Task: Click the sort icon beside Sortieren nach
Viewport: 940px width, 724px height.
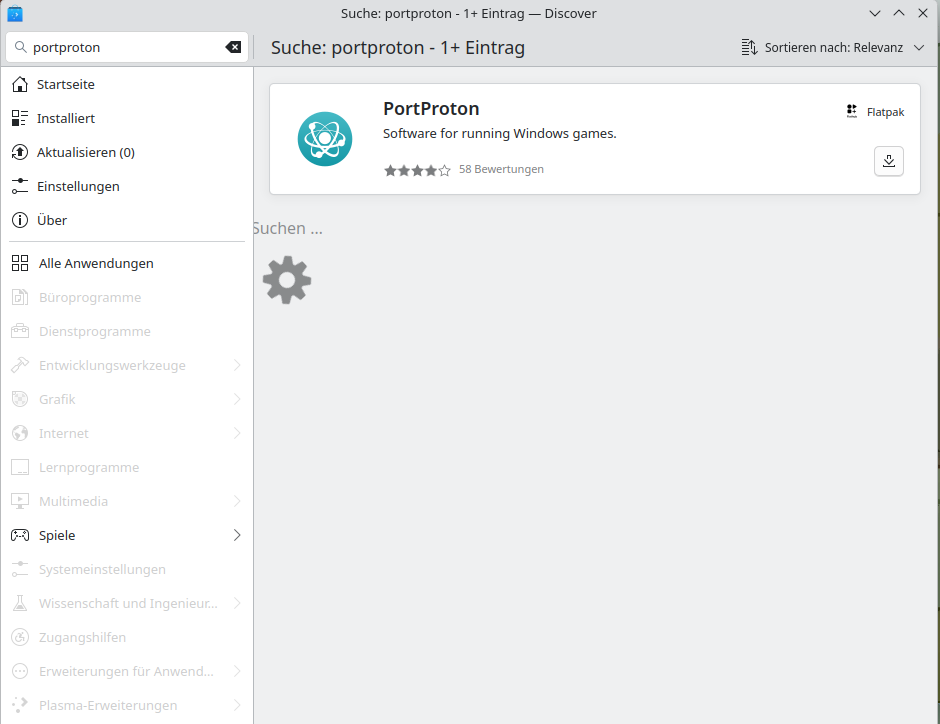Action: 749,47
